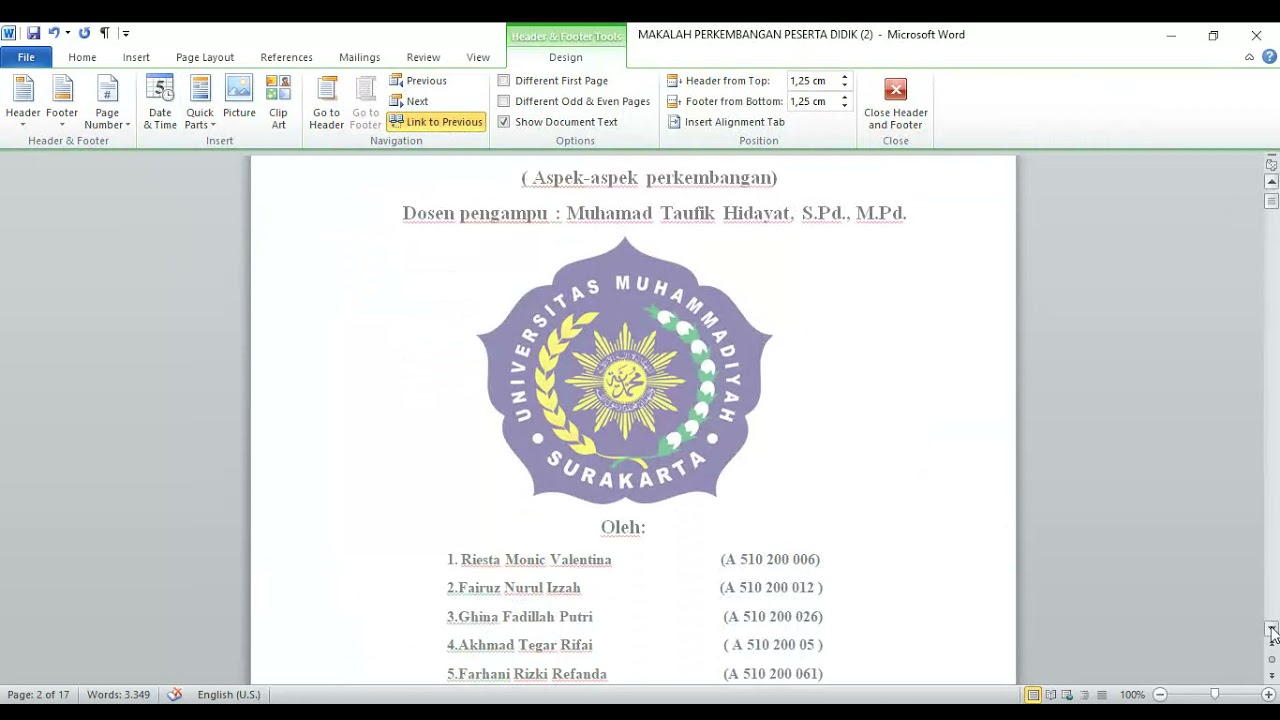The height and width of the screenshot is (720, 1280).
Task: Click the Word application icon in title bar
Action: point(9,34)
